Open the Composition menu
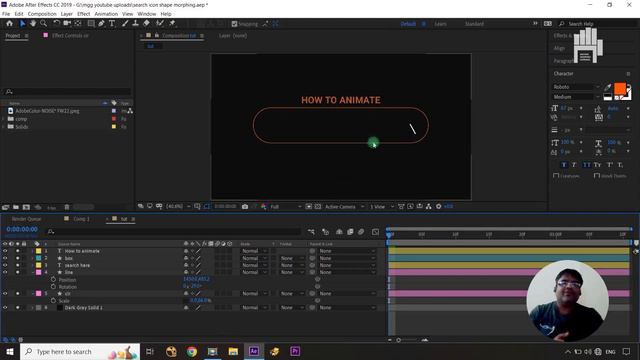Screen dimensions: 640x360 pos(42,14)
